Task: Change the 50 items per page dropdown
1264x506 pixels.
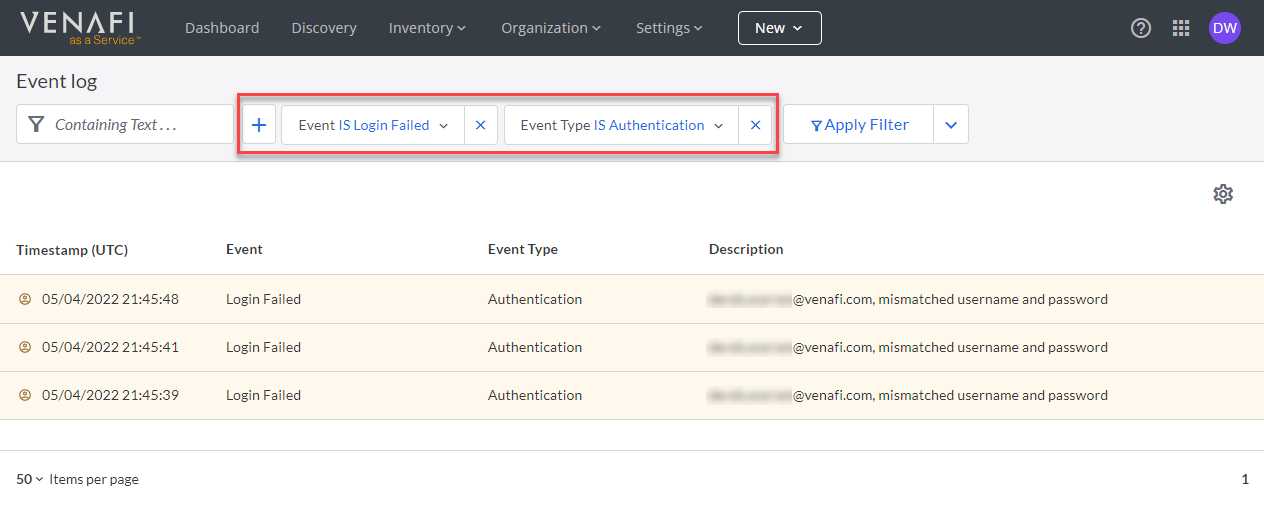Action: tap(30, 479)
